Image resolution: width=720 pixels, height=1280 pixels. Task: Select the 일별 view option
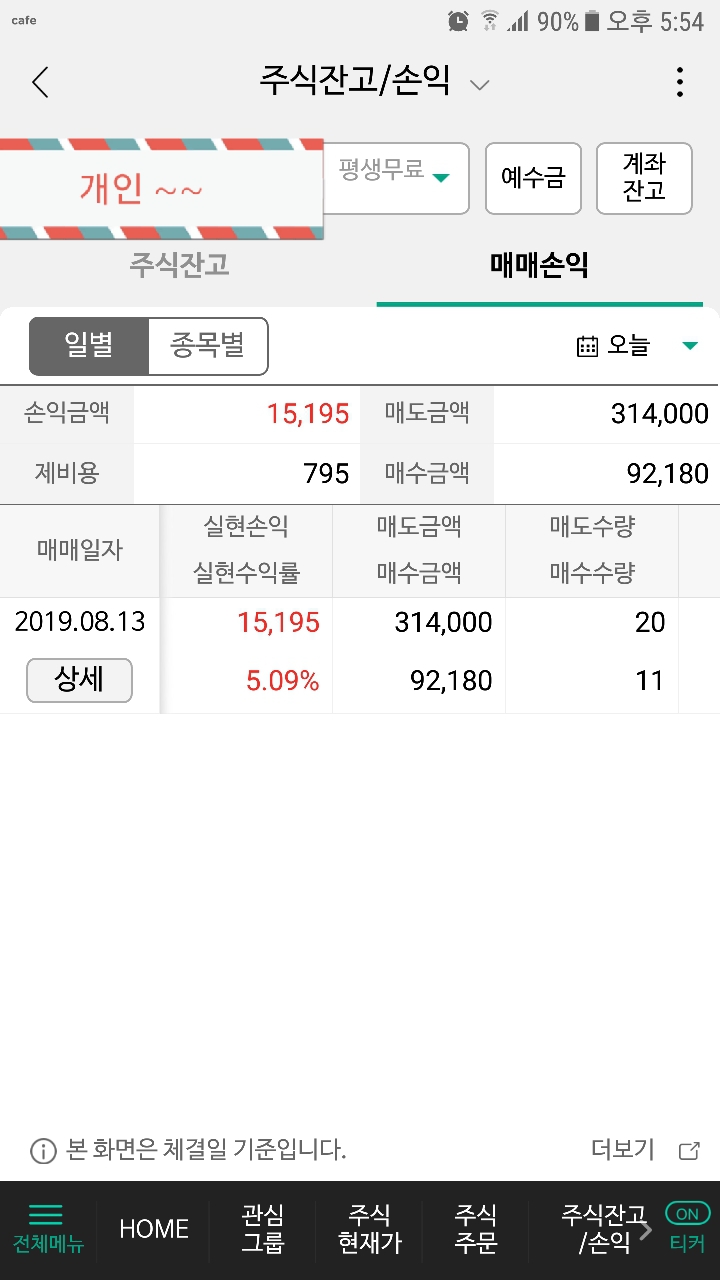pos(89,346)
